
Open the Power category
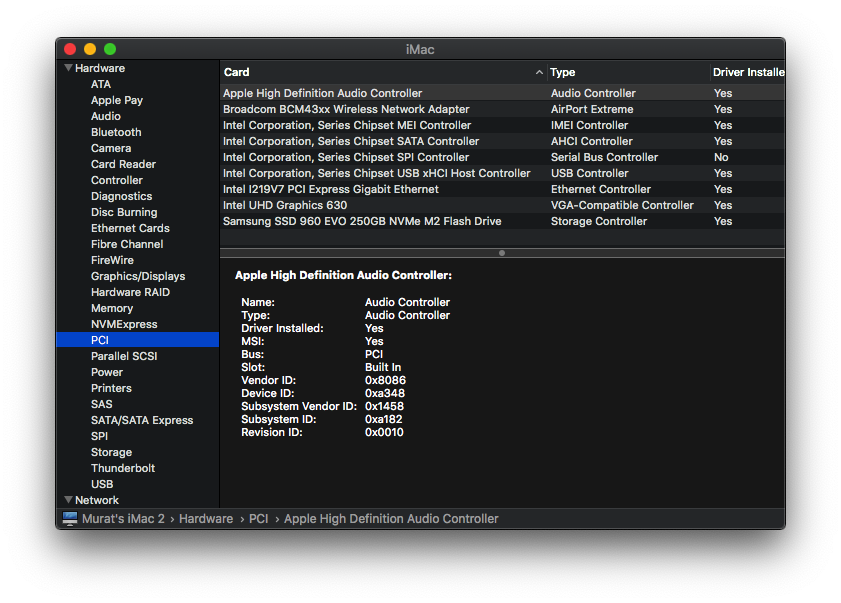(107, 372)
